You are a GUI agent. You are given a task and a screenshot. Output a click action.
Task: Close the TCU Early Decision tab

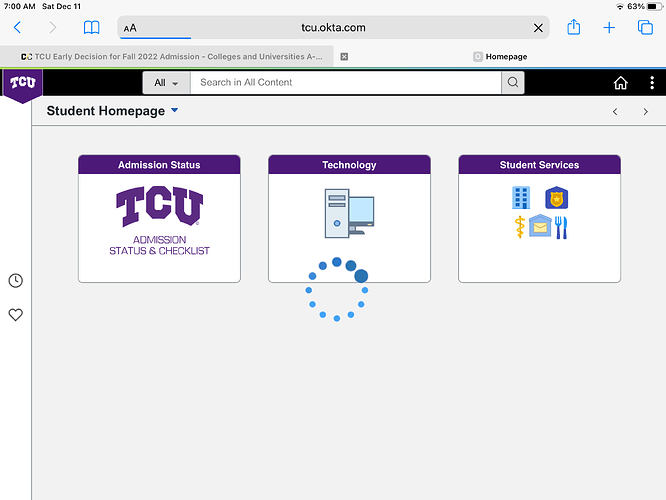pyautogui.click(x=344, y=56)
